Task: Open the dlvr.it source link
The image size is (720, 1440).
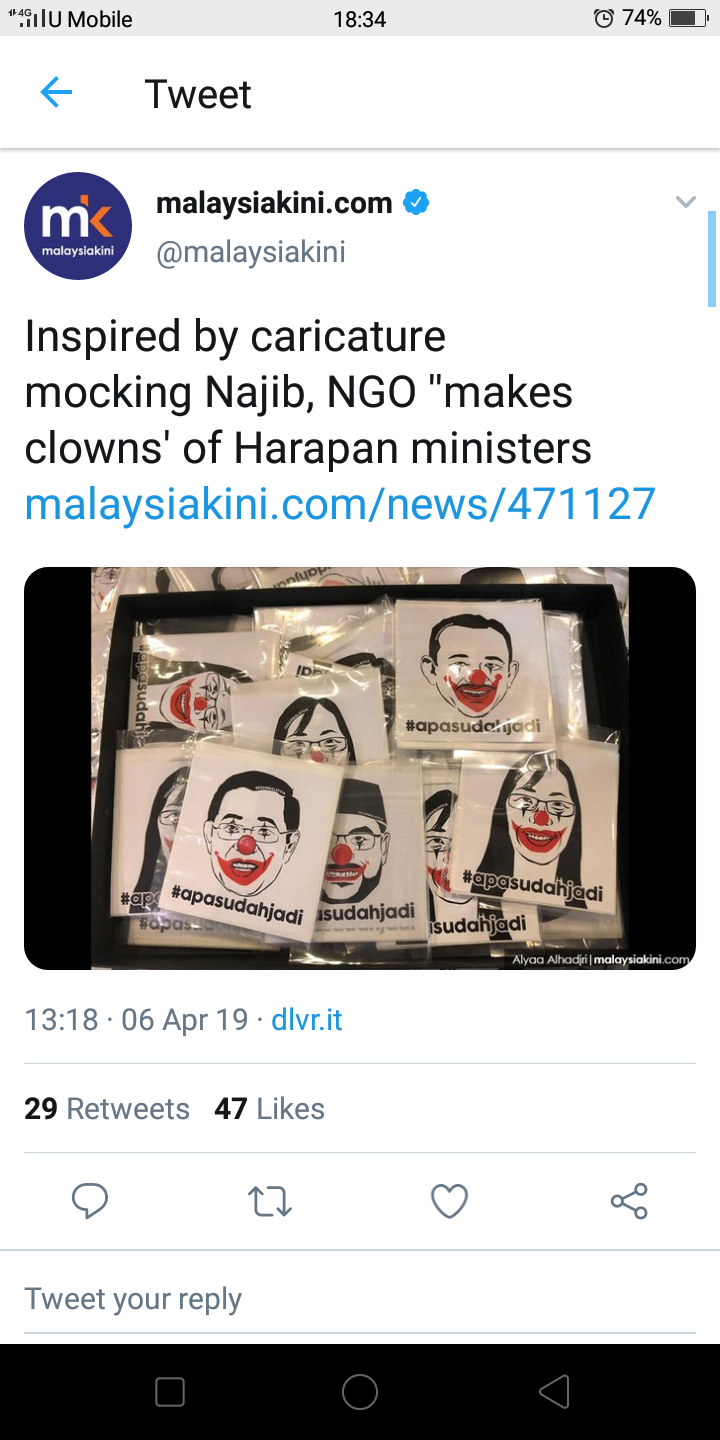Action: 307,1020
